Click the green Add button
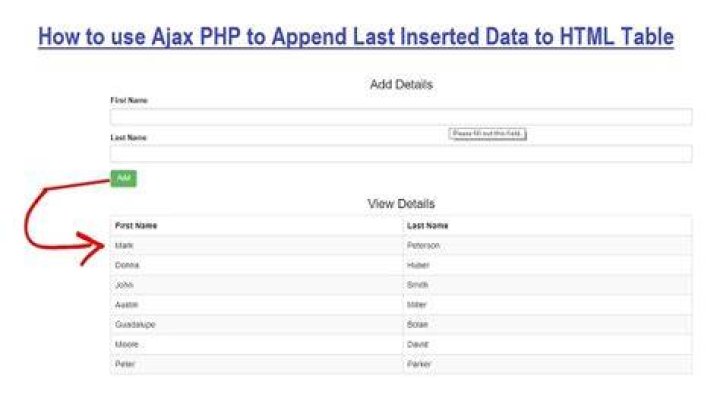The width and height of the screenshot is (720, 407). coord(124,178)
